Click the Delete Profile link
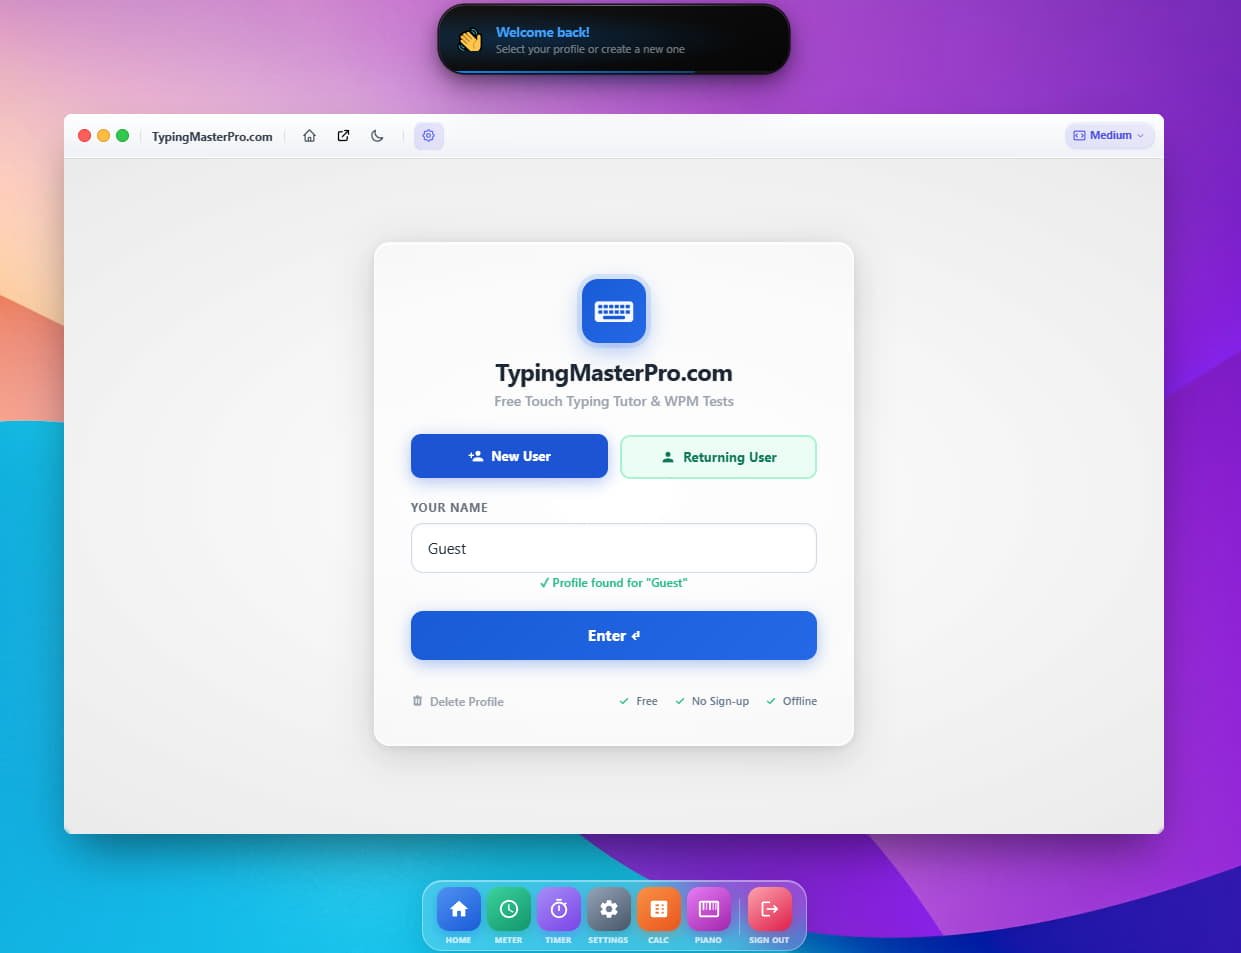Viewport: 1241px width, 953px height. (458, 701)
